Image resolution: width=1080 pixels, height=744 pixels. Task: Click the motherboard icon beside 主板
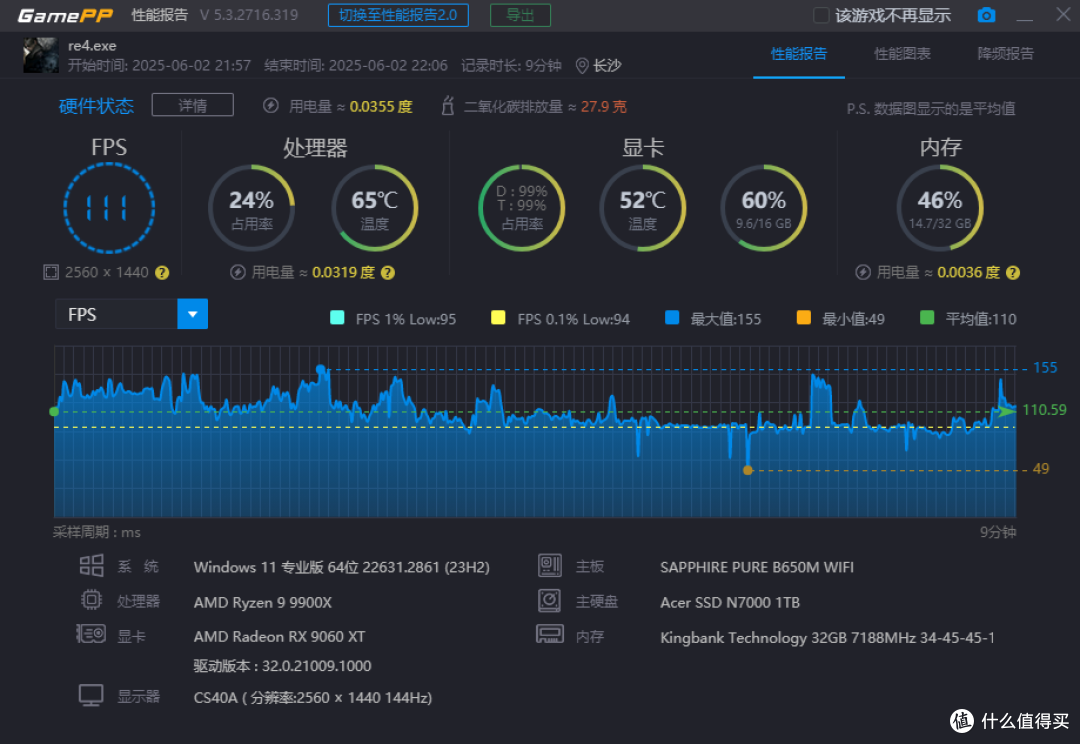[550, 566]
